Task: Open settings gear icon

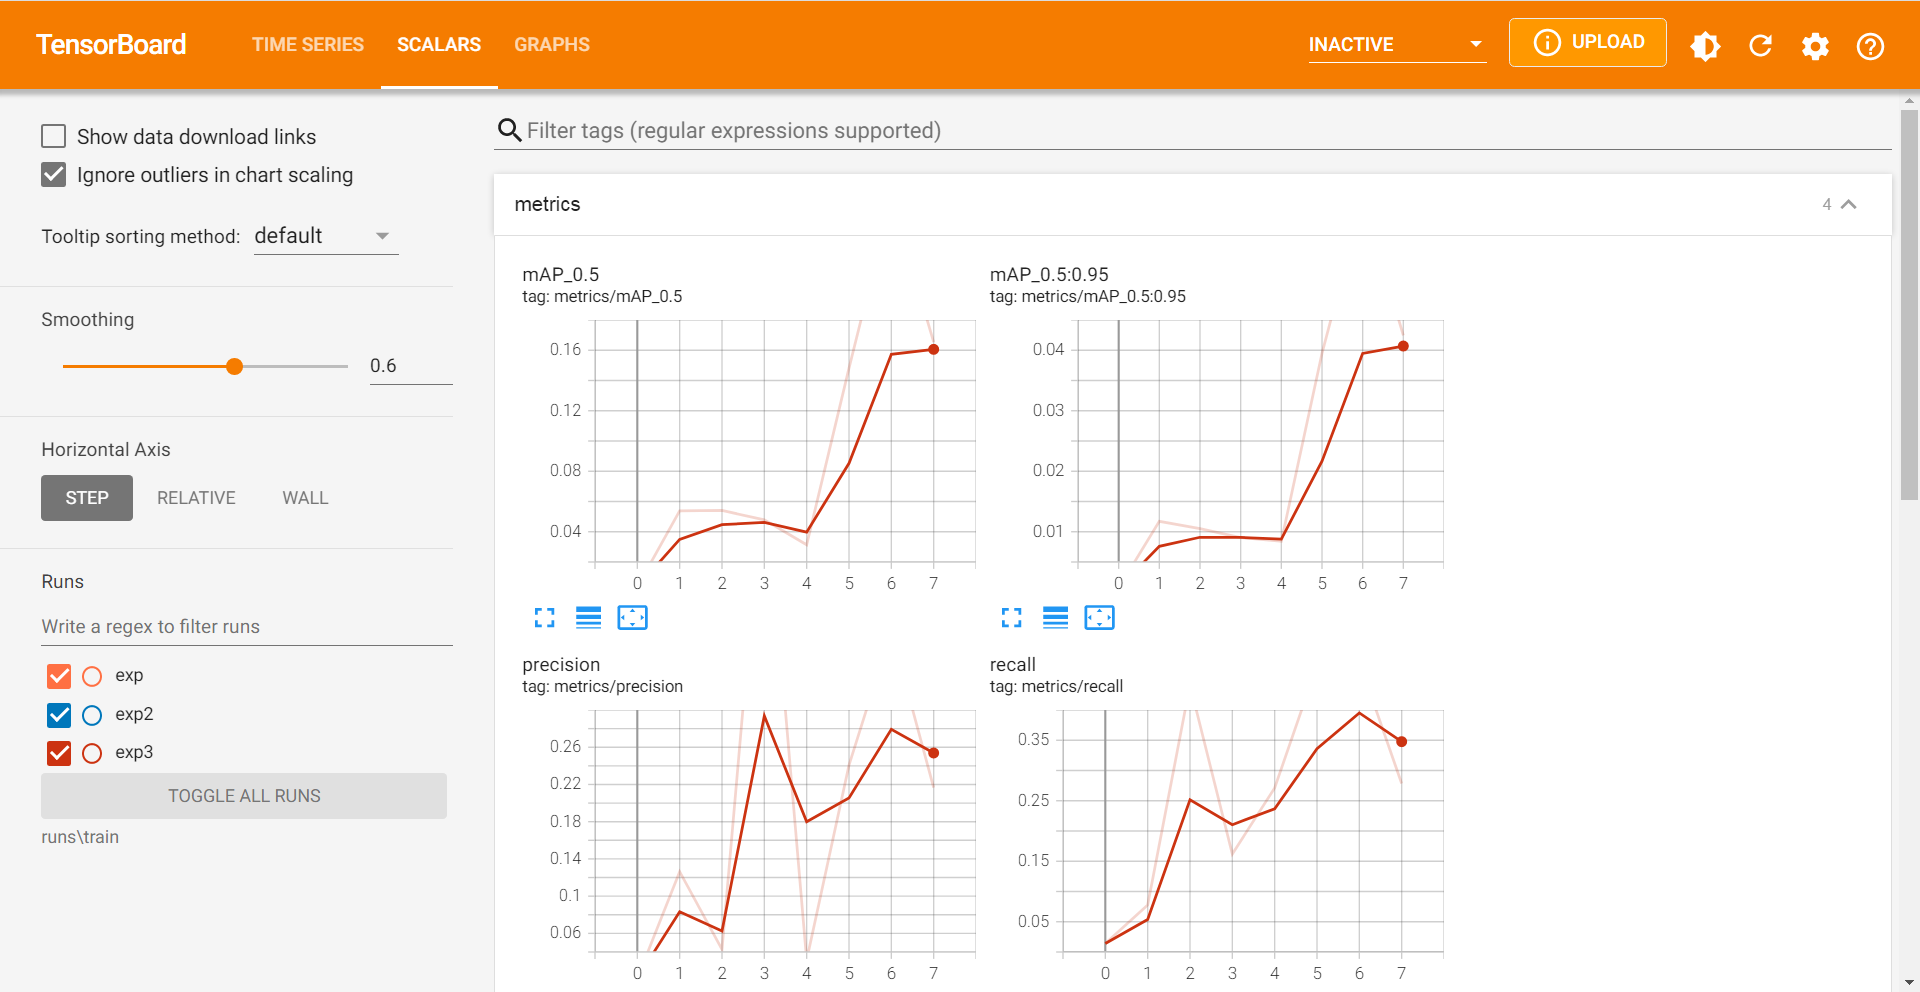Action: tap(1815, 46)
